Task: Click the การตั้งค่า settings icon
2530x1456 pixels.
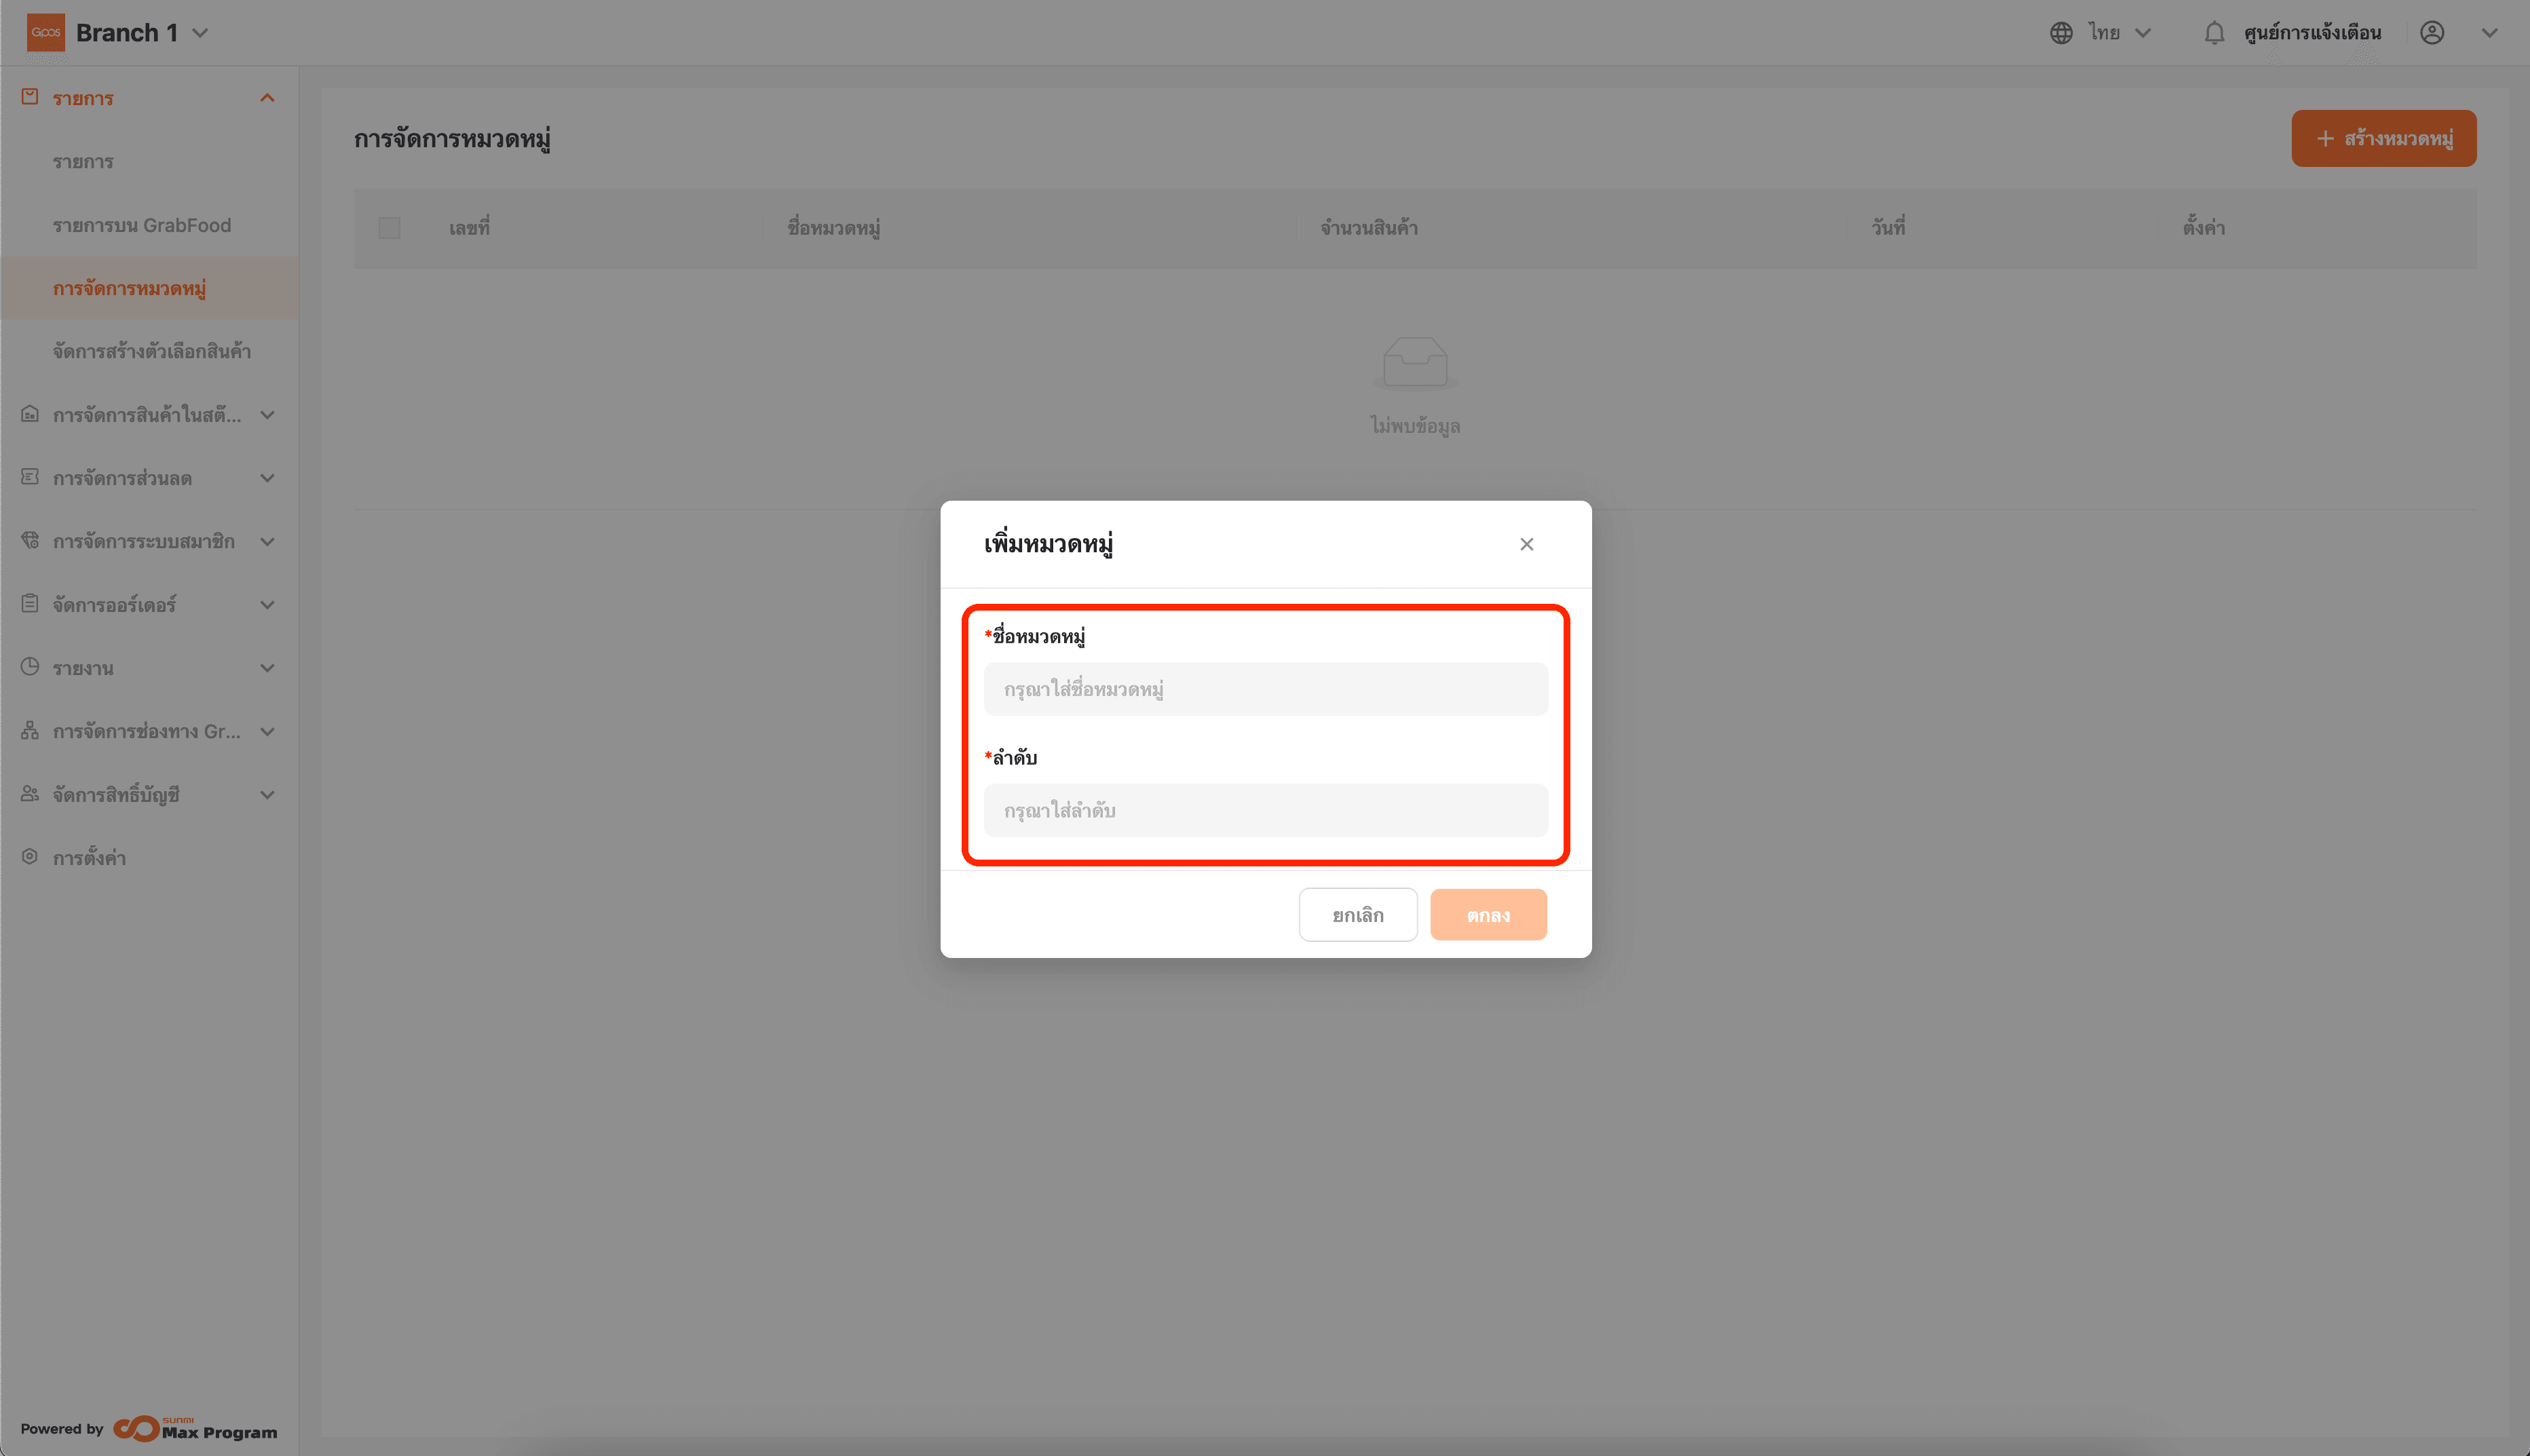Action: (30, 857)
